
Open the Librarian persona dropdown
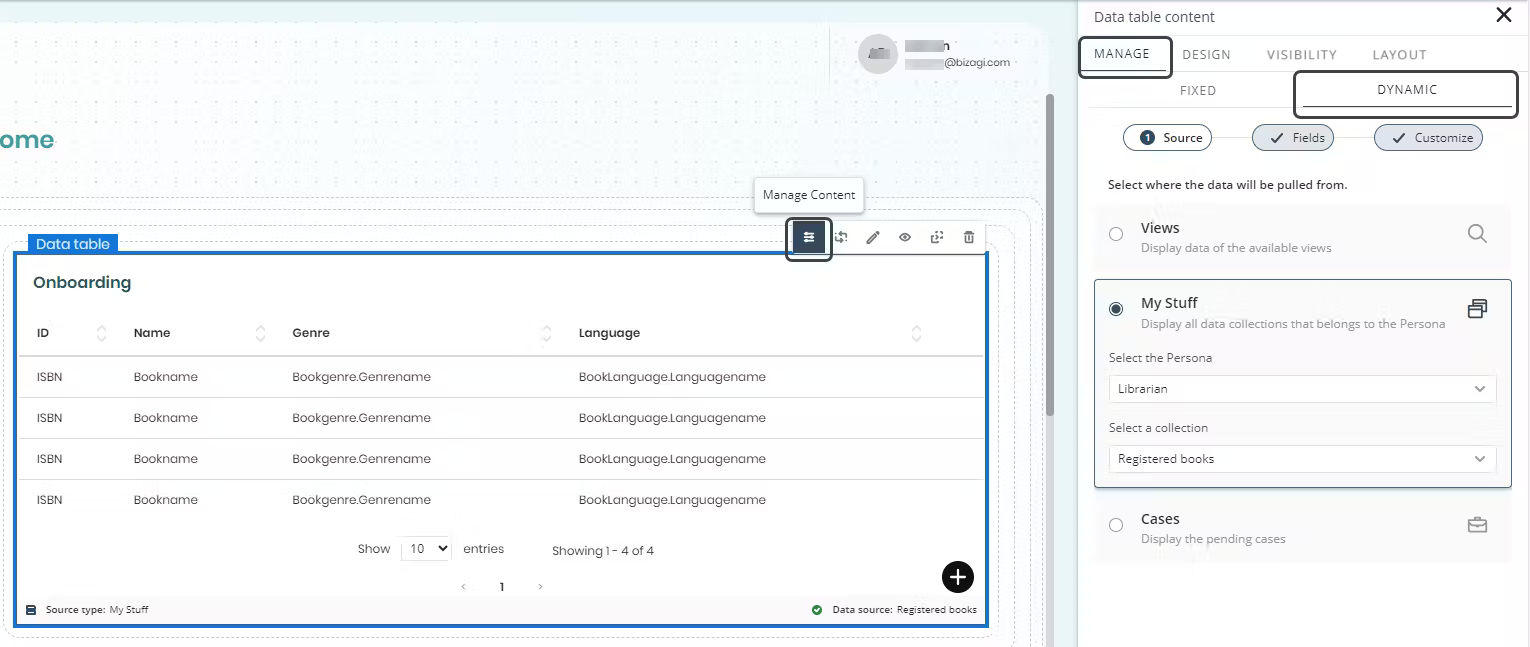coord(1301,389)
